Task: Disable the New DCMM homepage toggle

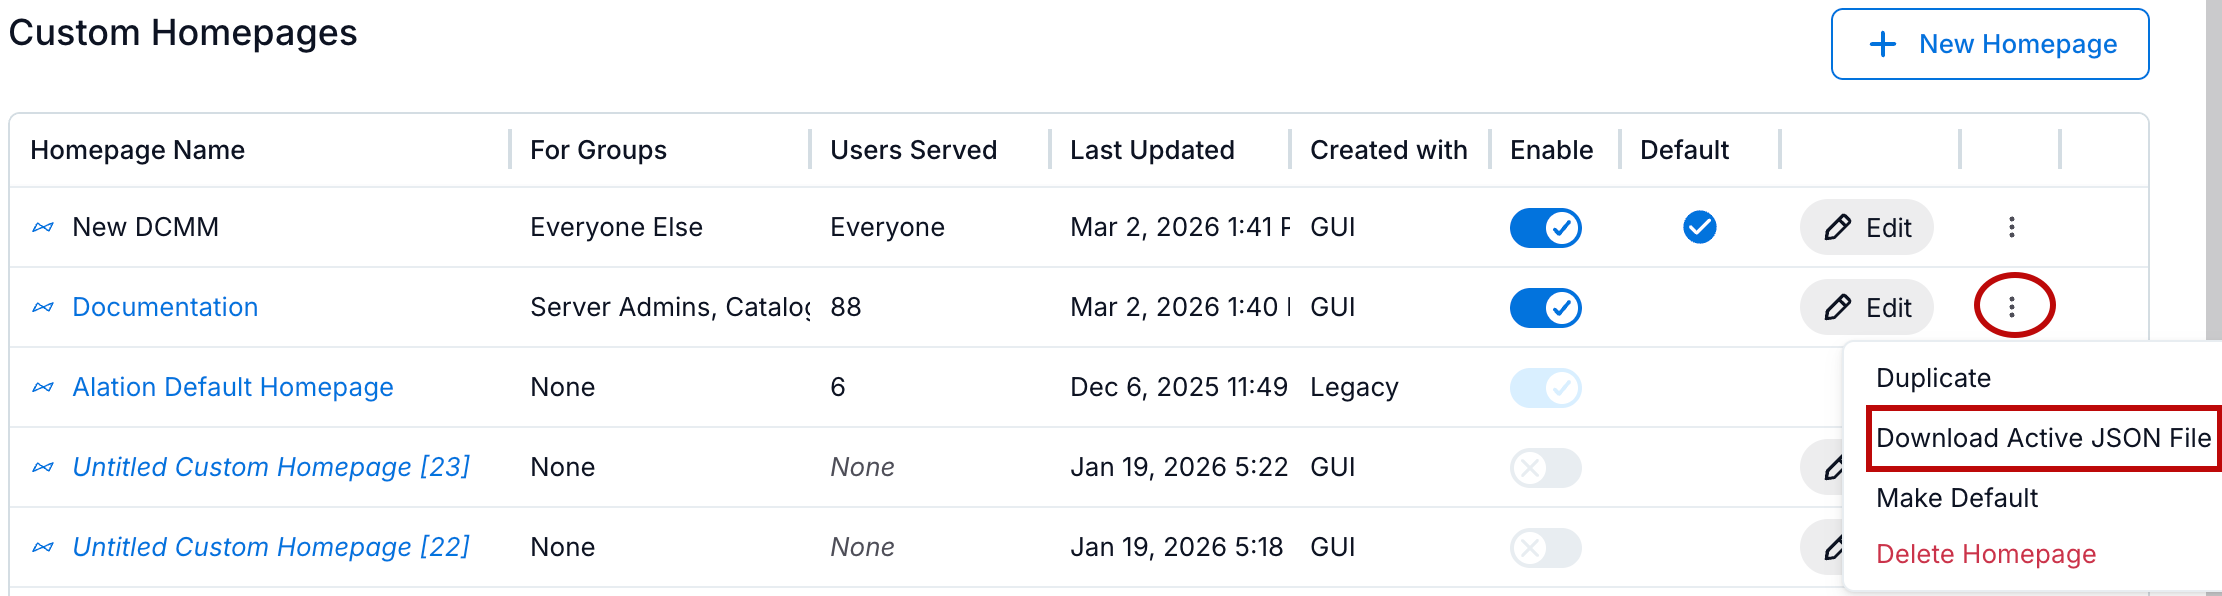Action: pos(1545,227)
